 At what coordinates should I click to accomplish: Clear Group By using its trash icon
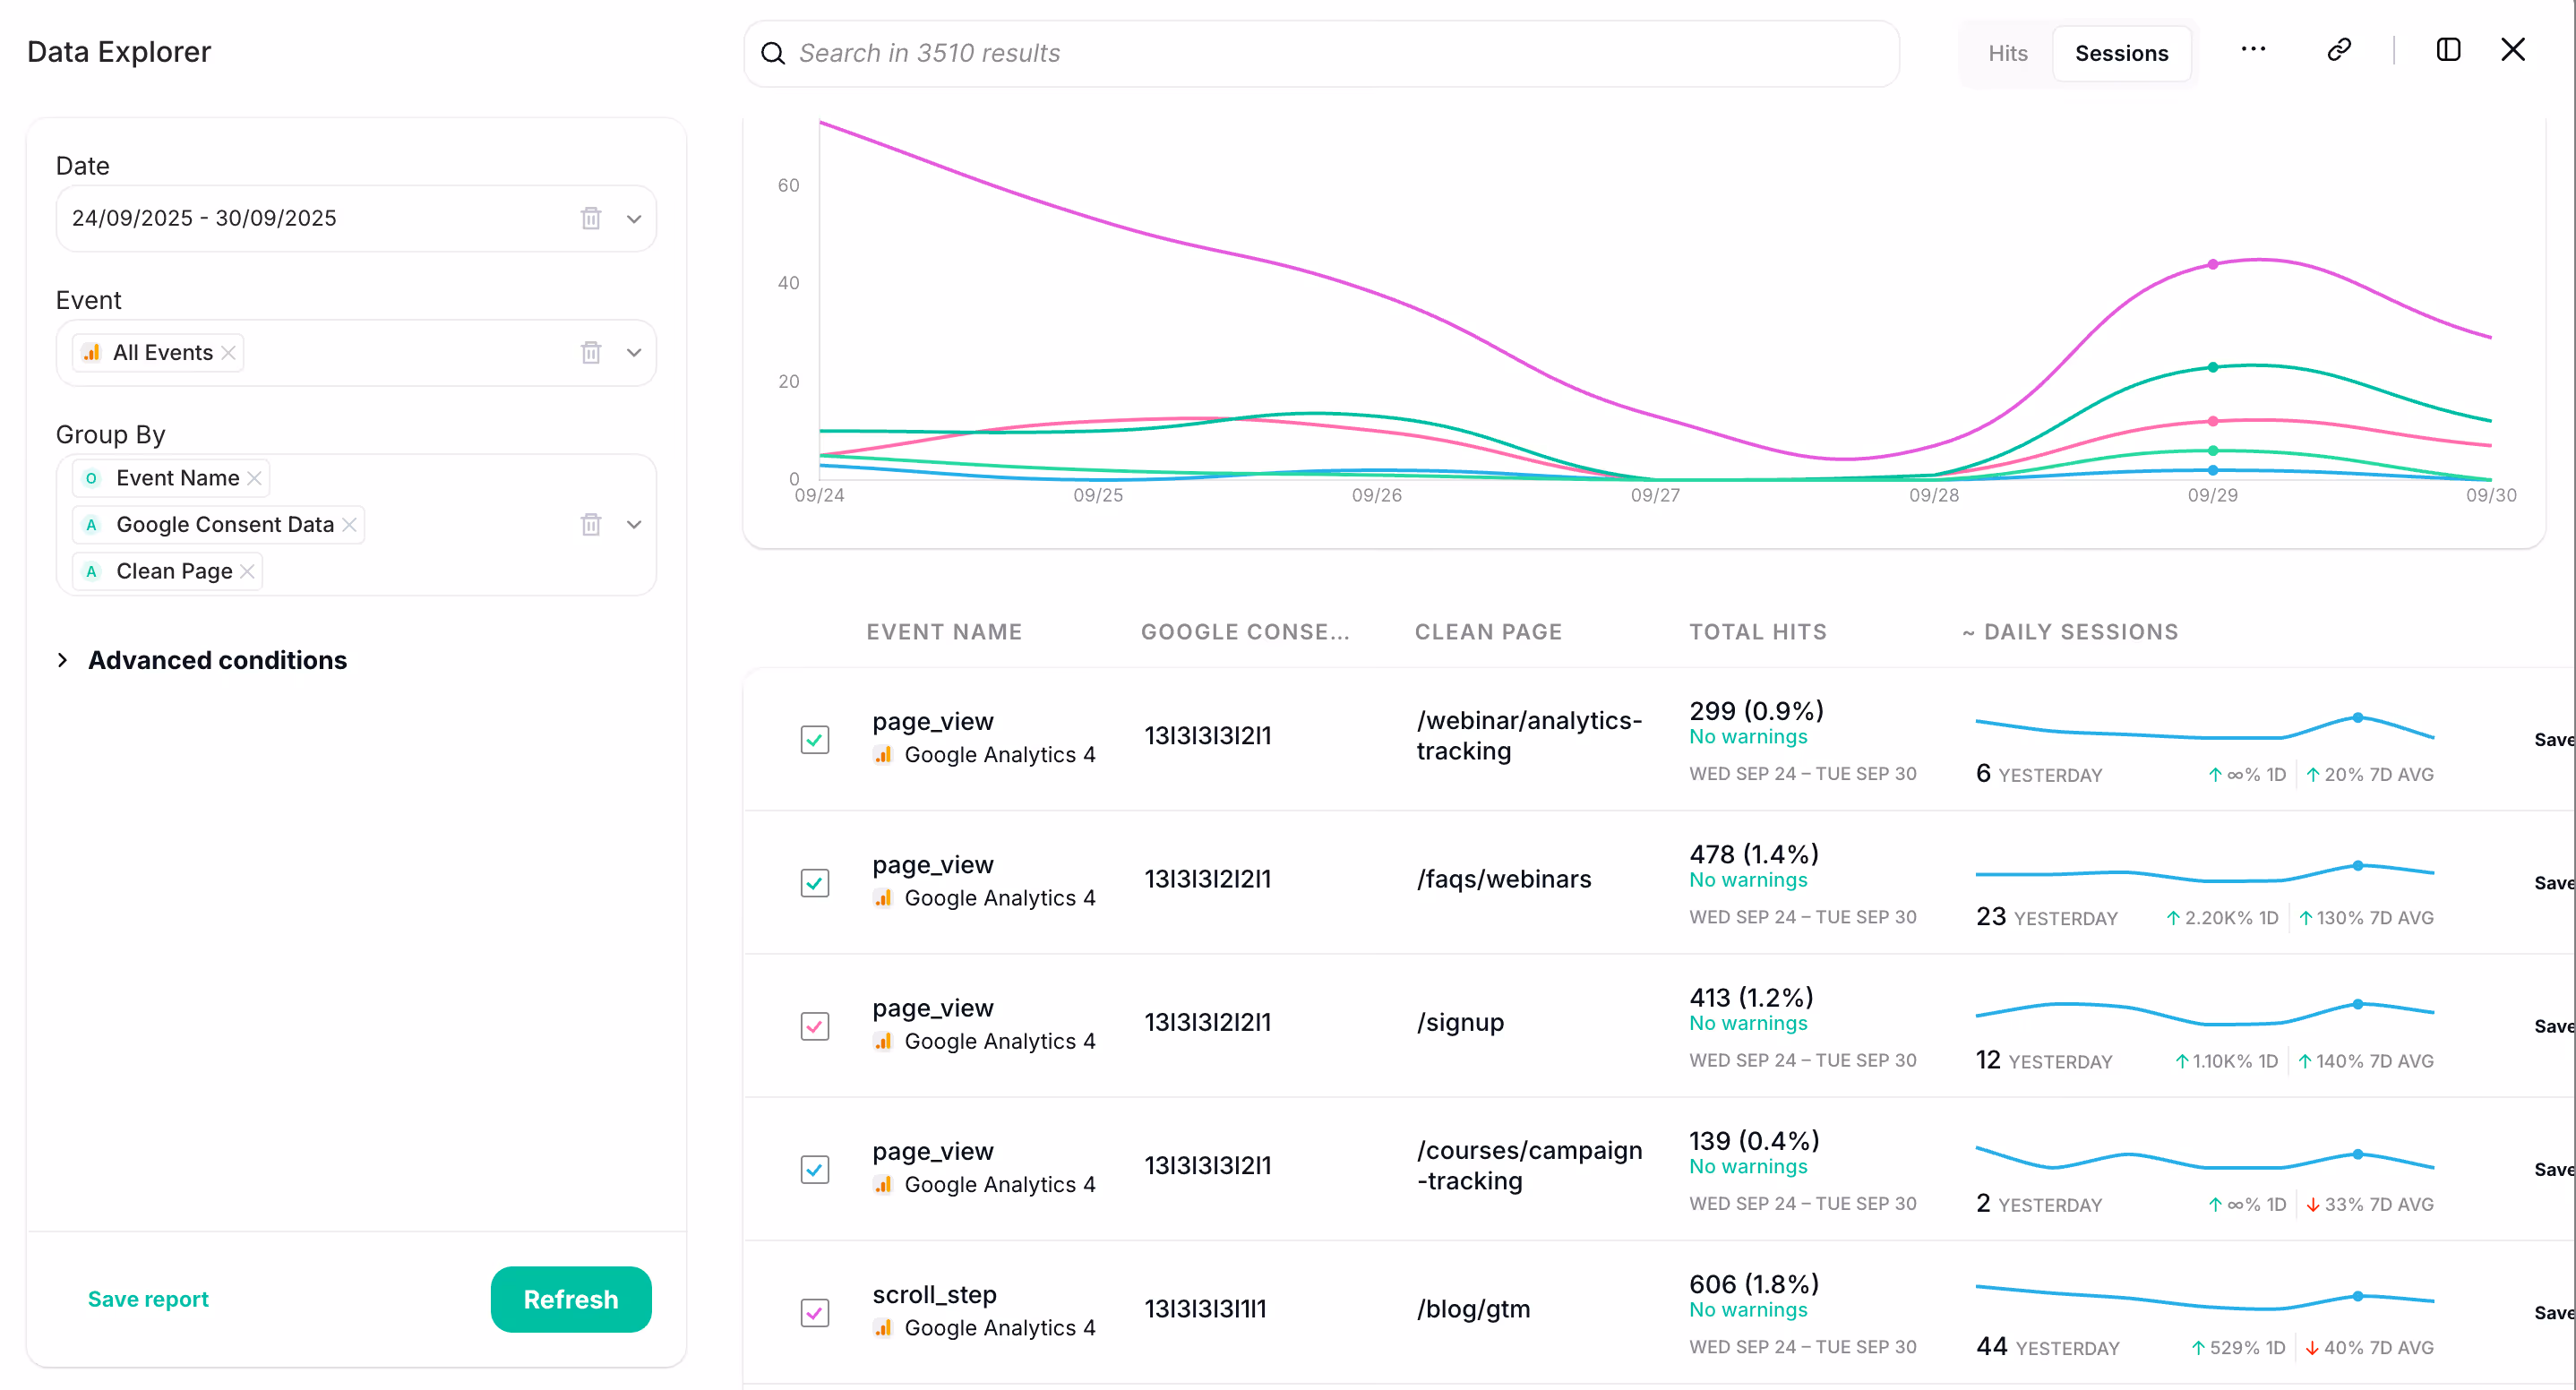click(591, 524)
